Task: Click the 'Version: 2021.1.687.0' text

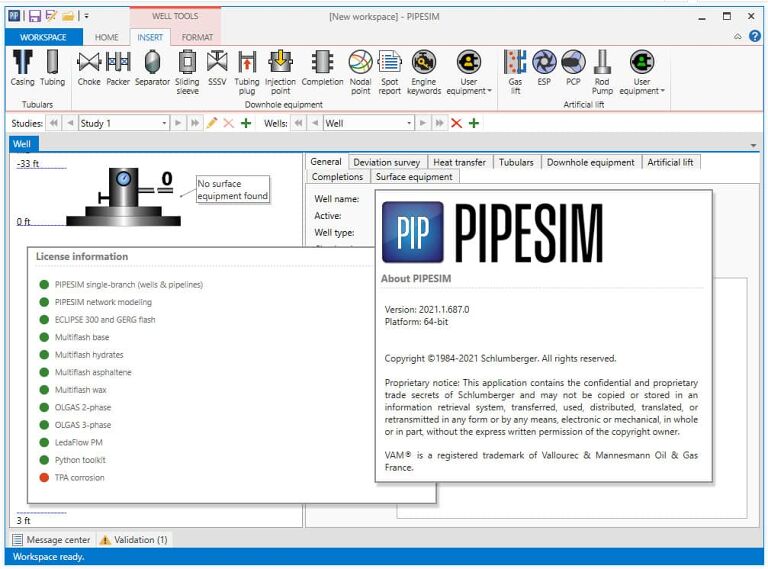Action: 427,309
